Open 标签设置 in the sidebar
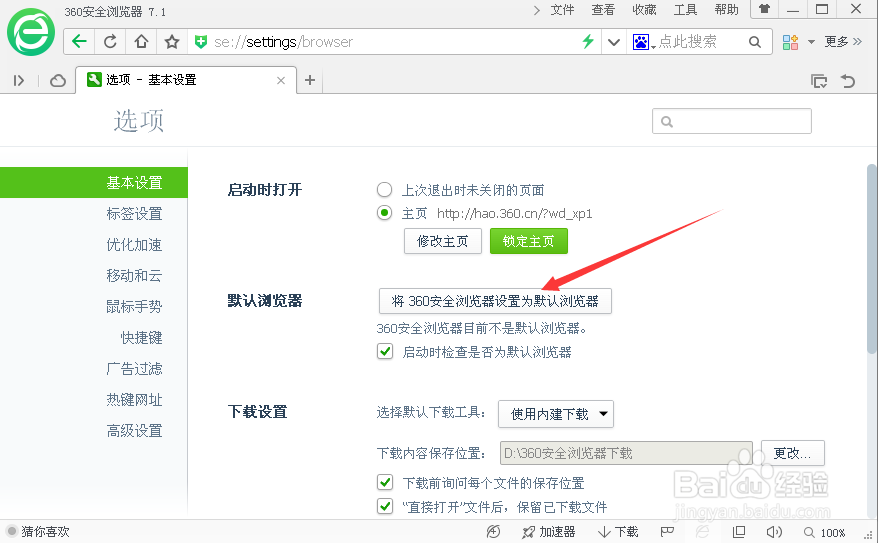Image resolution: width=878 pixels, height=543 pixels. [134, 213]
